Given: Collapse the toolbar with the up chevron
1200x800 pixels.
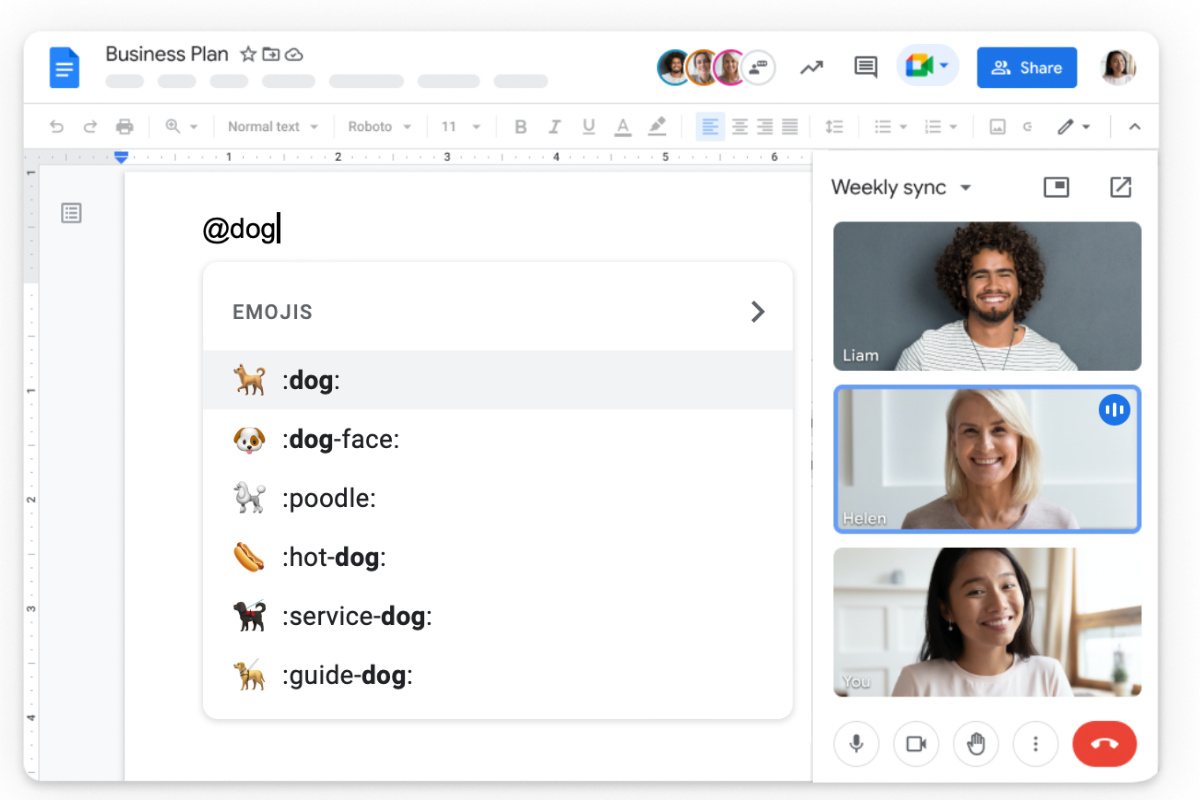Looking at the screenshot, I should click(1135, 127).
